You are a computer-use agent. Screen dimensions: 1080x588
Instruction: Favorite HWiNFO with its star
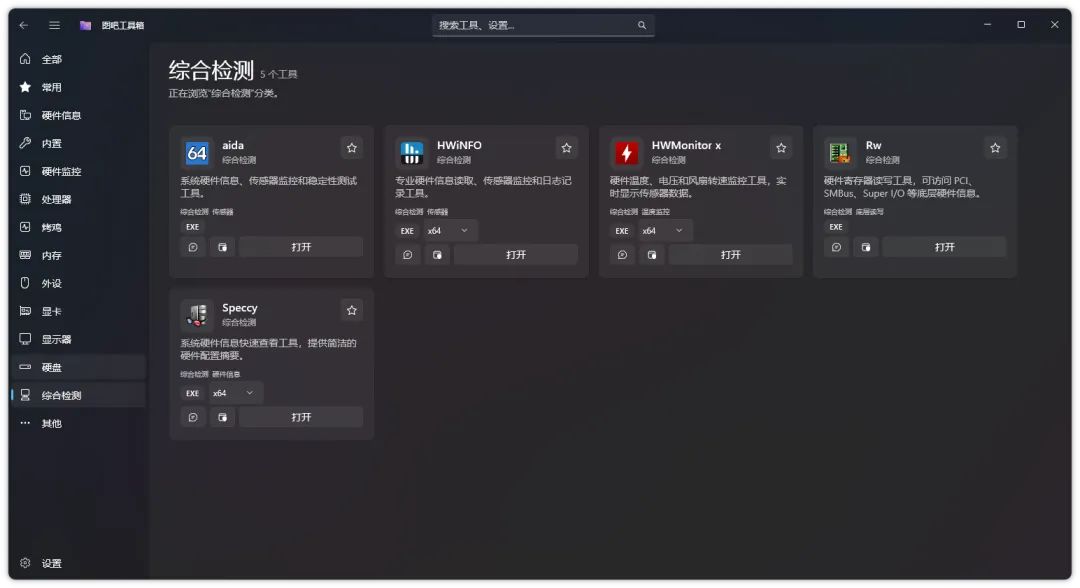pyautogui.click(x=566, y=148)
